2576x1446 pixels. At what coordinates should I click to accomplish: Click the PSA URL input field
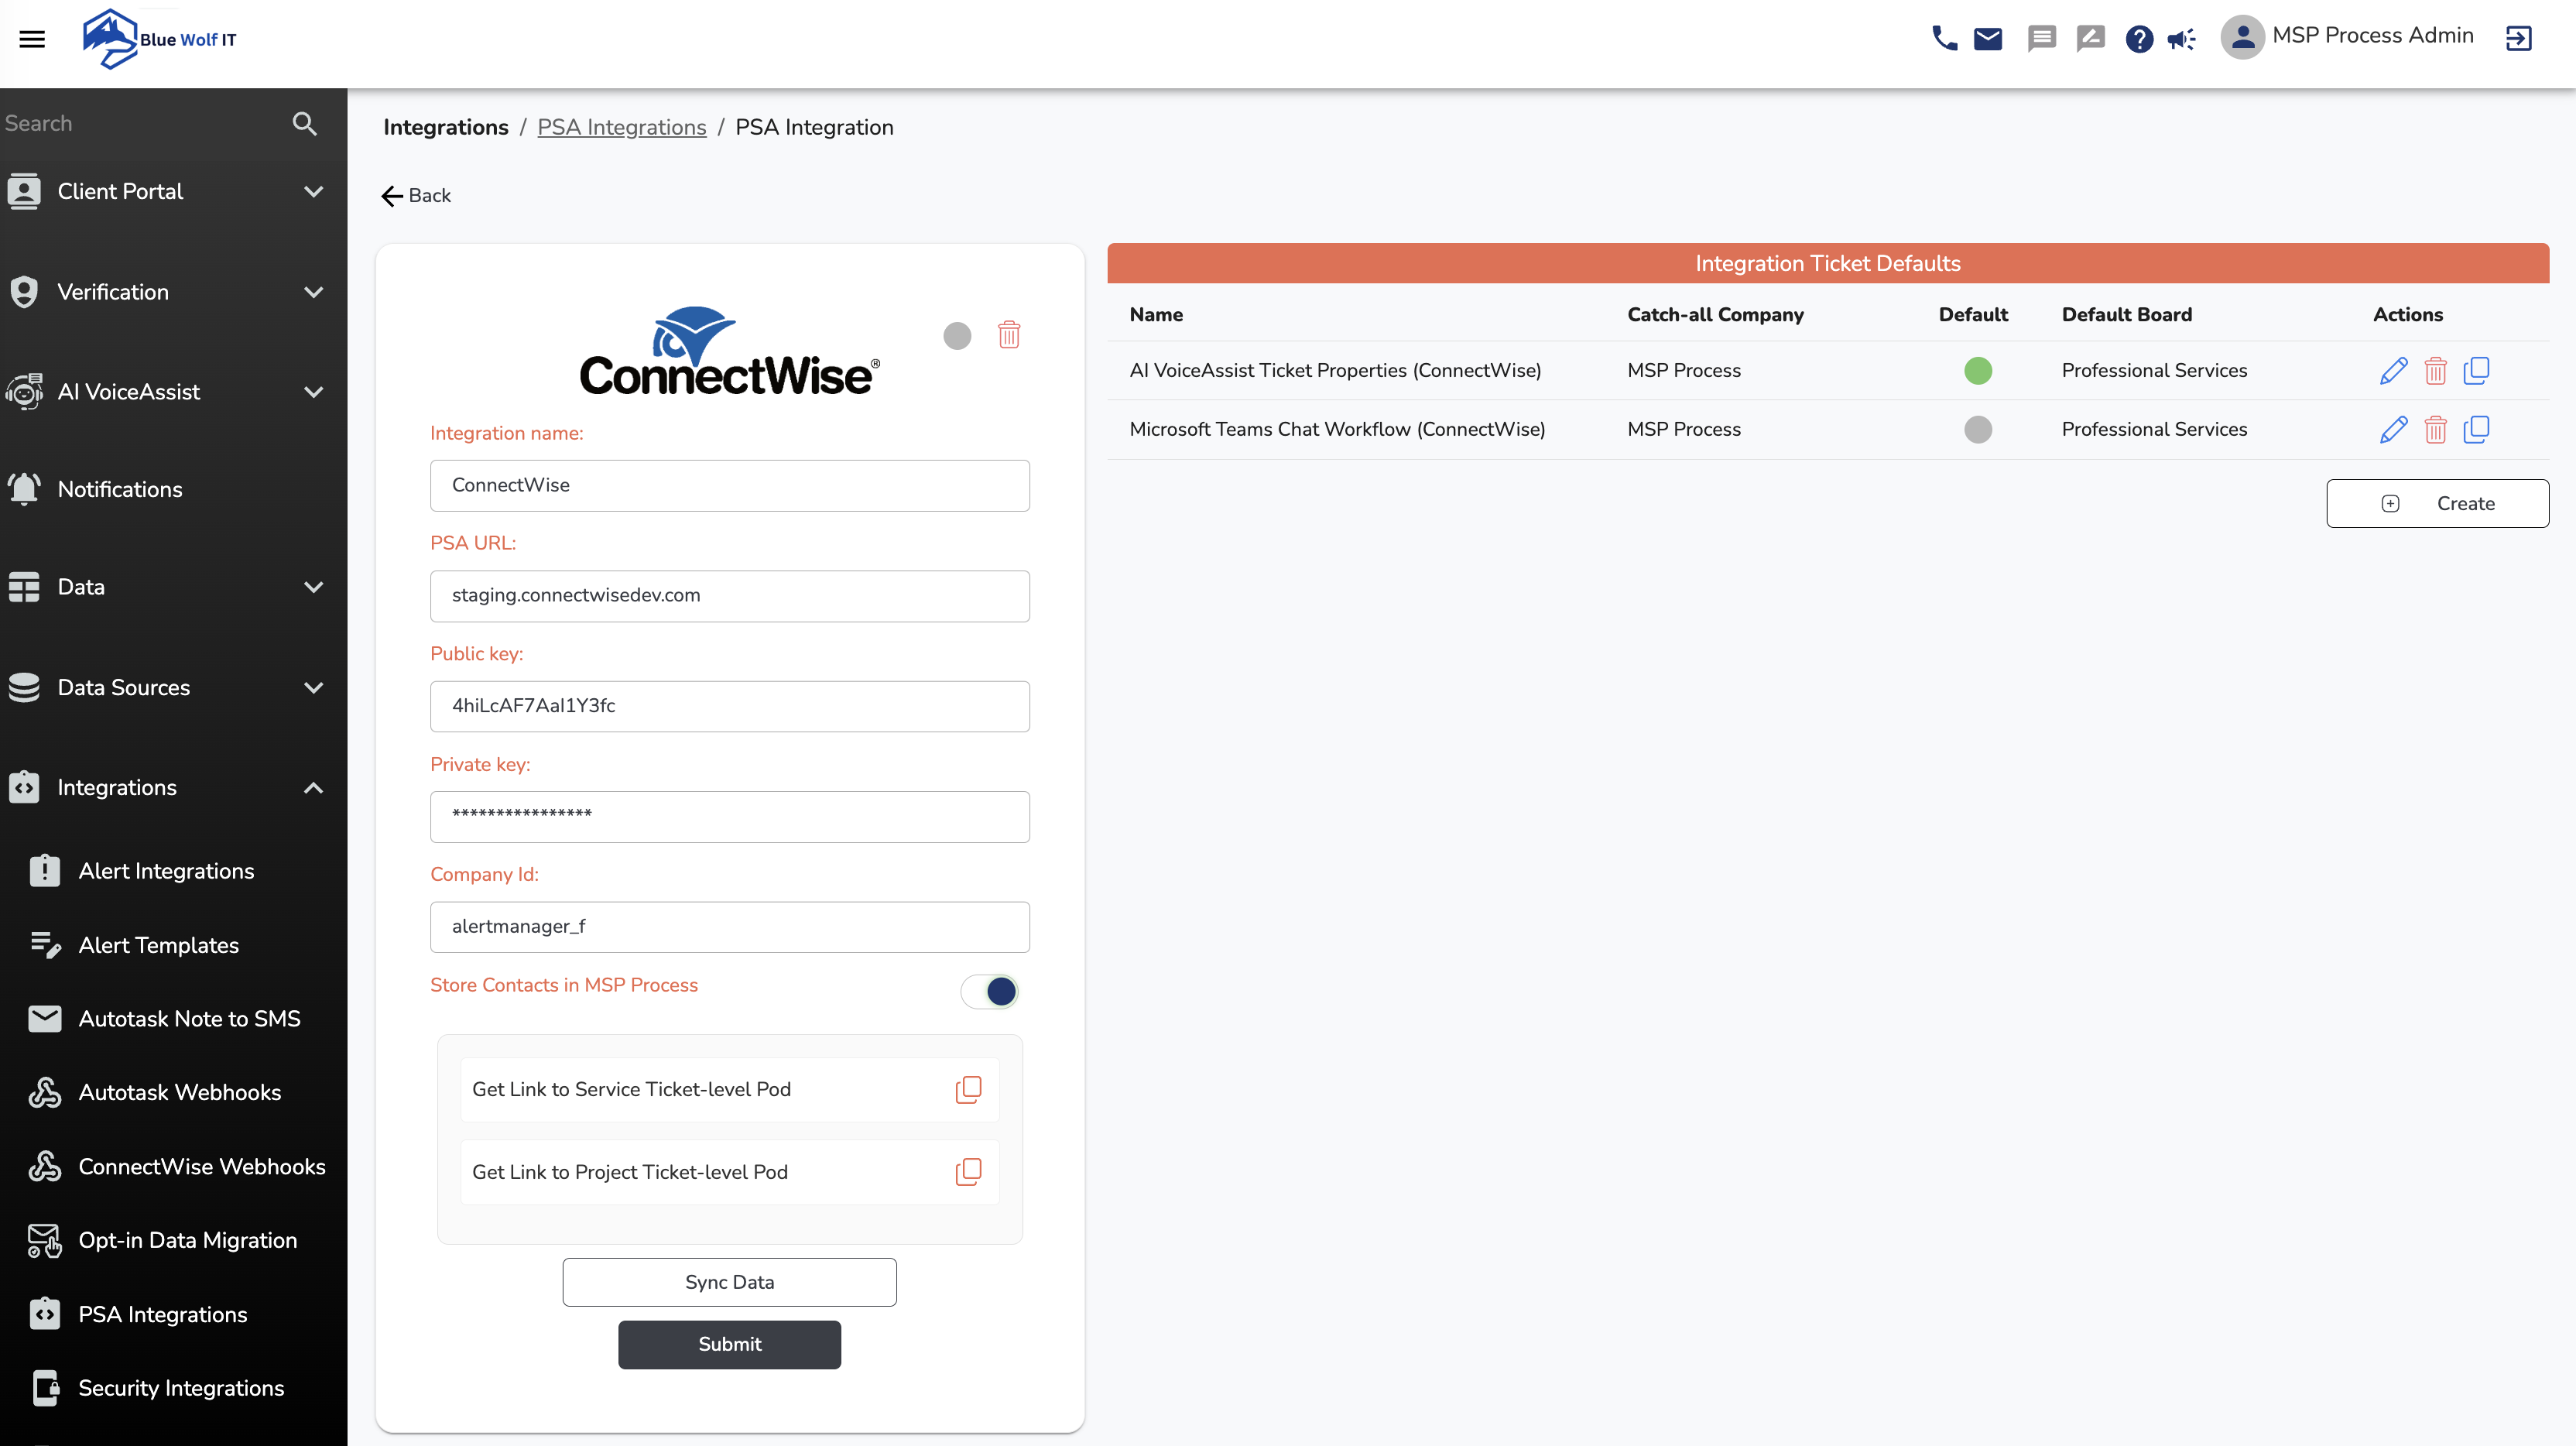coord(729,595)
